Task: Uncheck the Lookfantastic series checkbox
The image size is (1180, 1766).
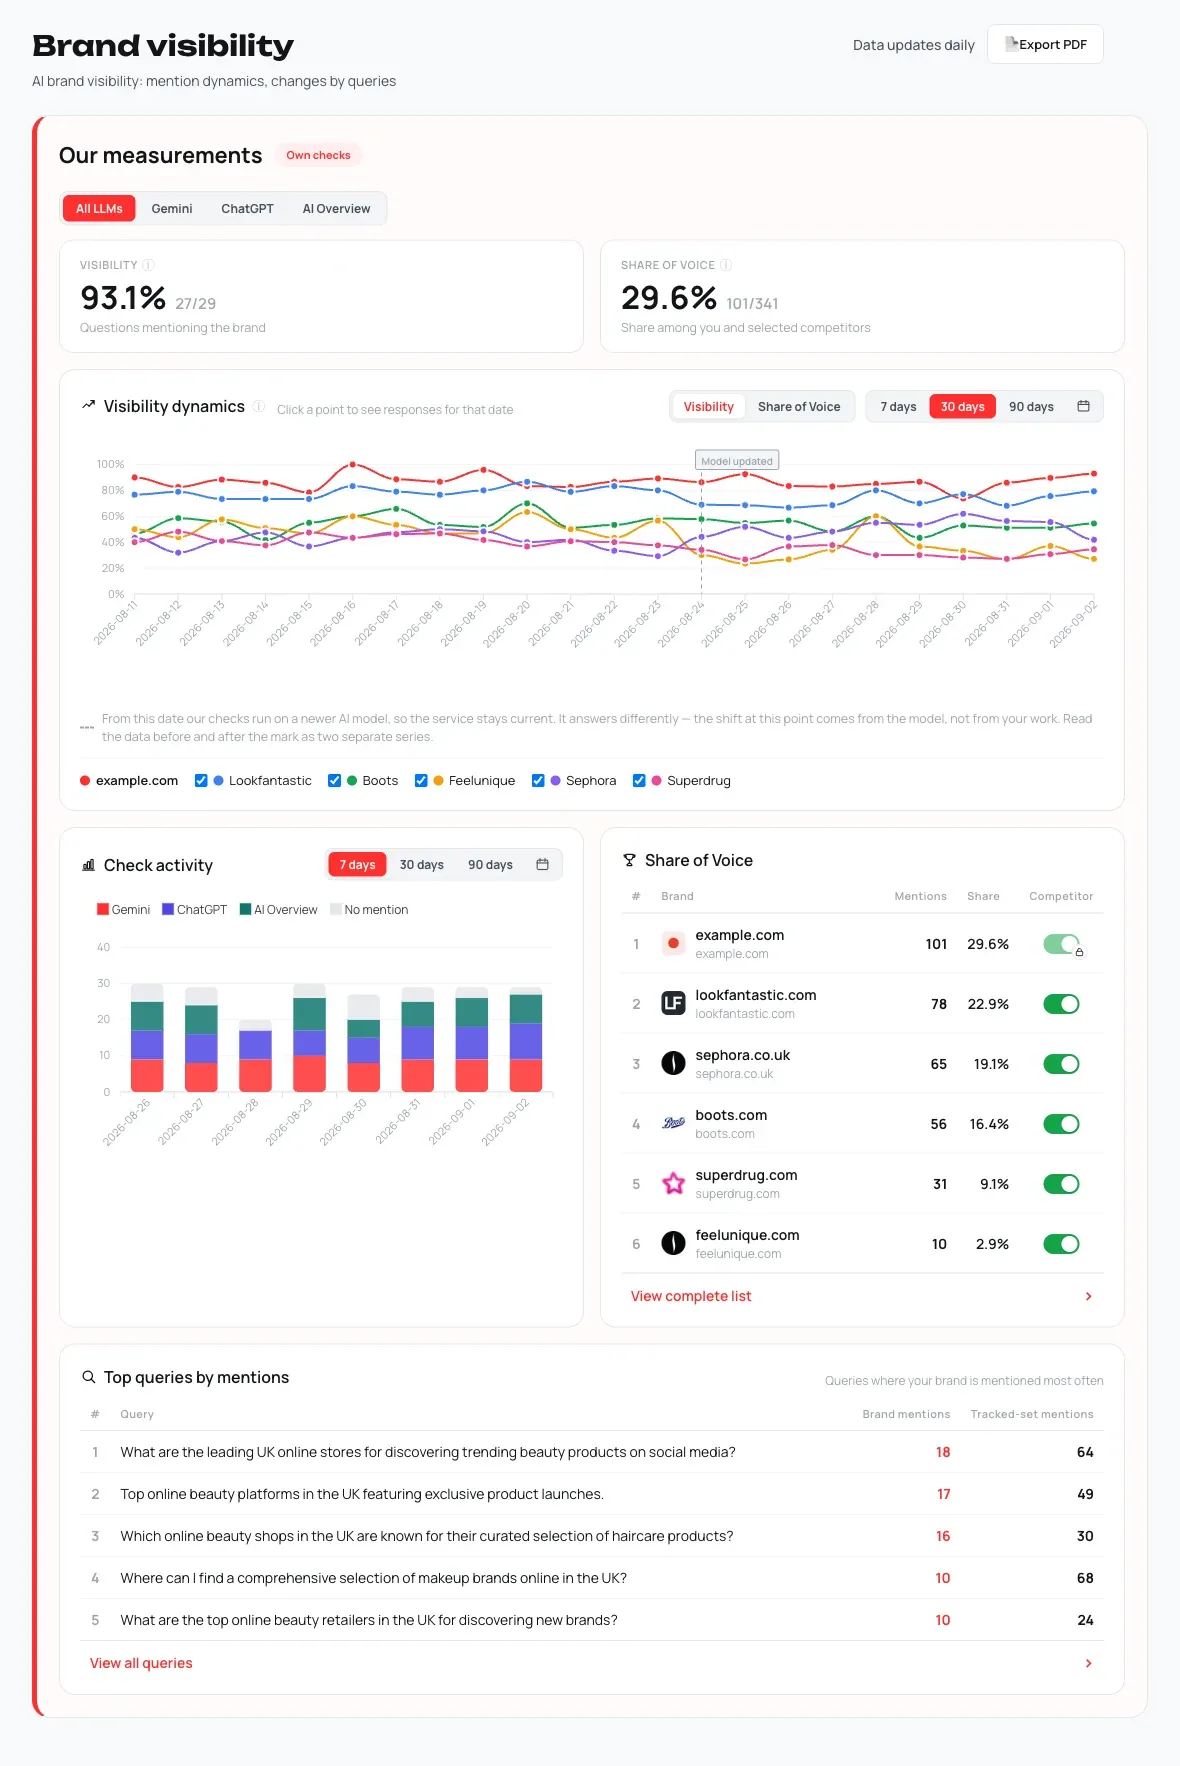Action: 201,781
